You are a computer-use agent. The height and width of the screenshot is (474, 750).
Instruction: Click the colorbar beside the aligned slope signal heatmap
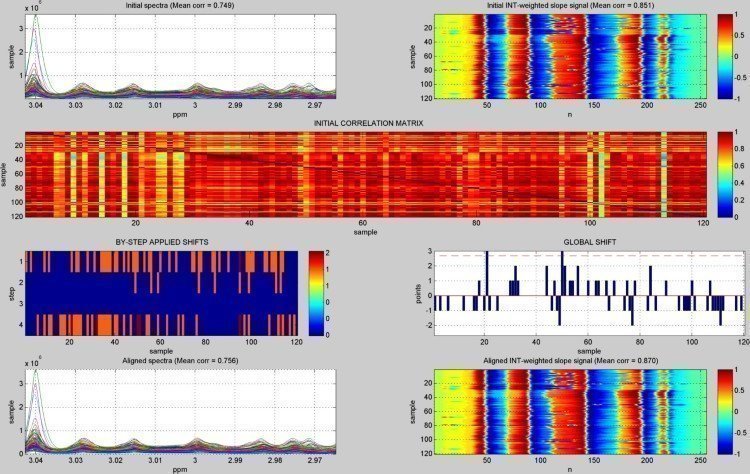726,410
